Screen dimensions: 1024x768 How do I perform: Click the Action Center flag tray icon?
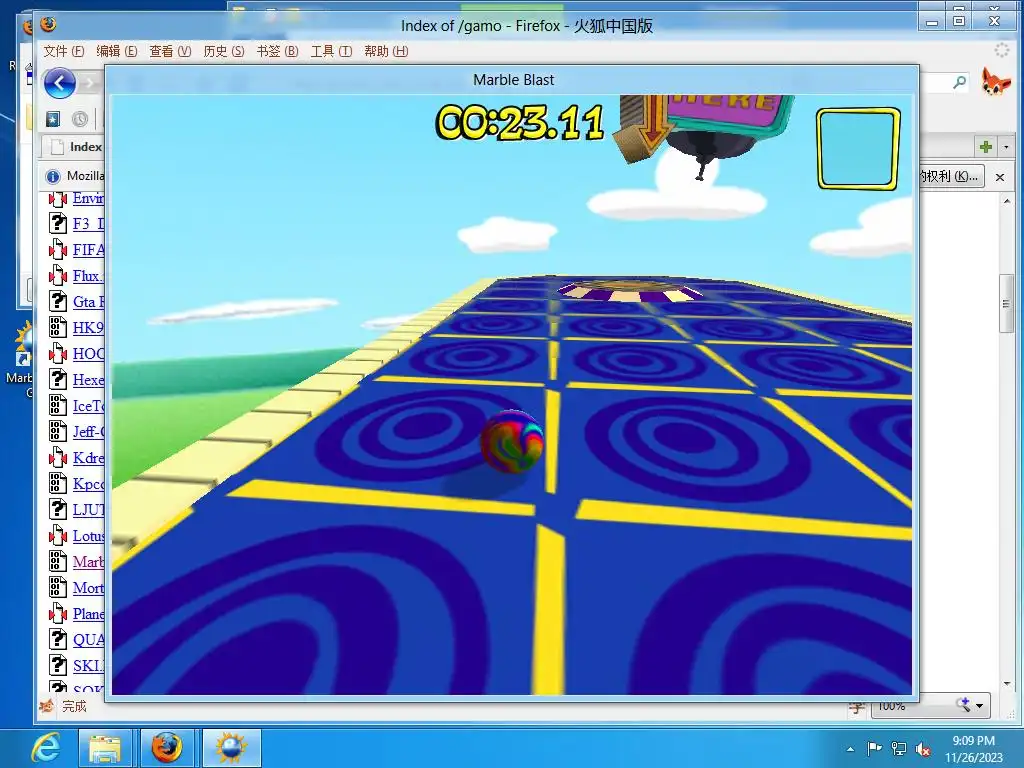coord(874,749)
